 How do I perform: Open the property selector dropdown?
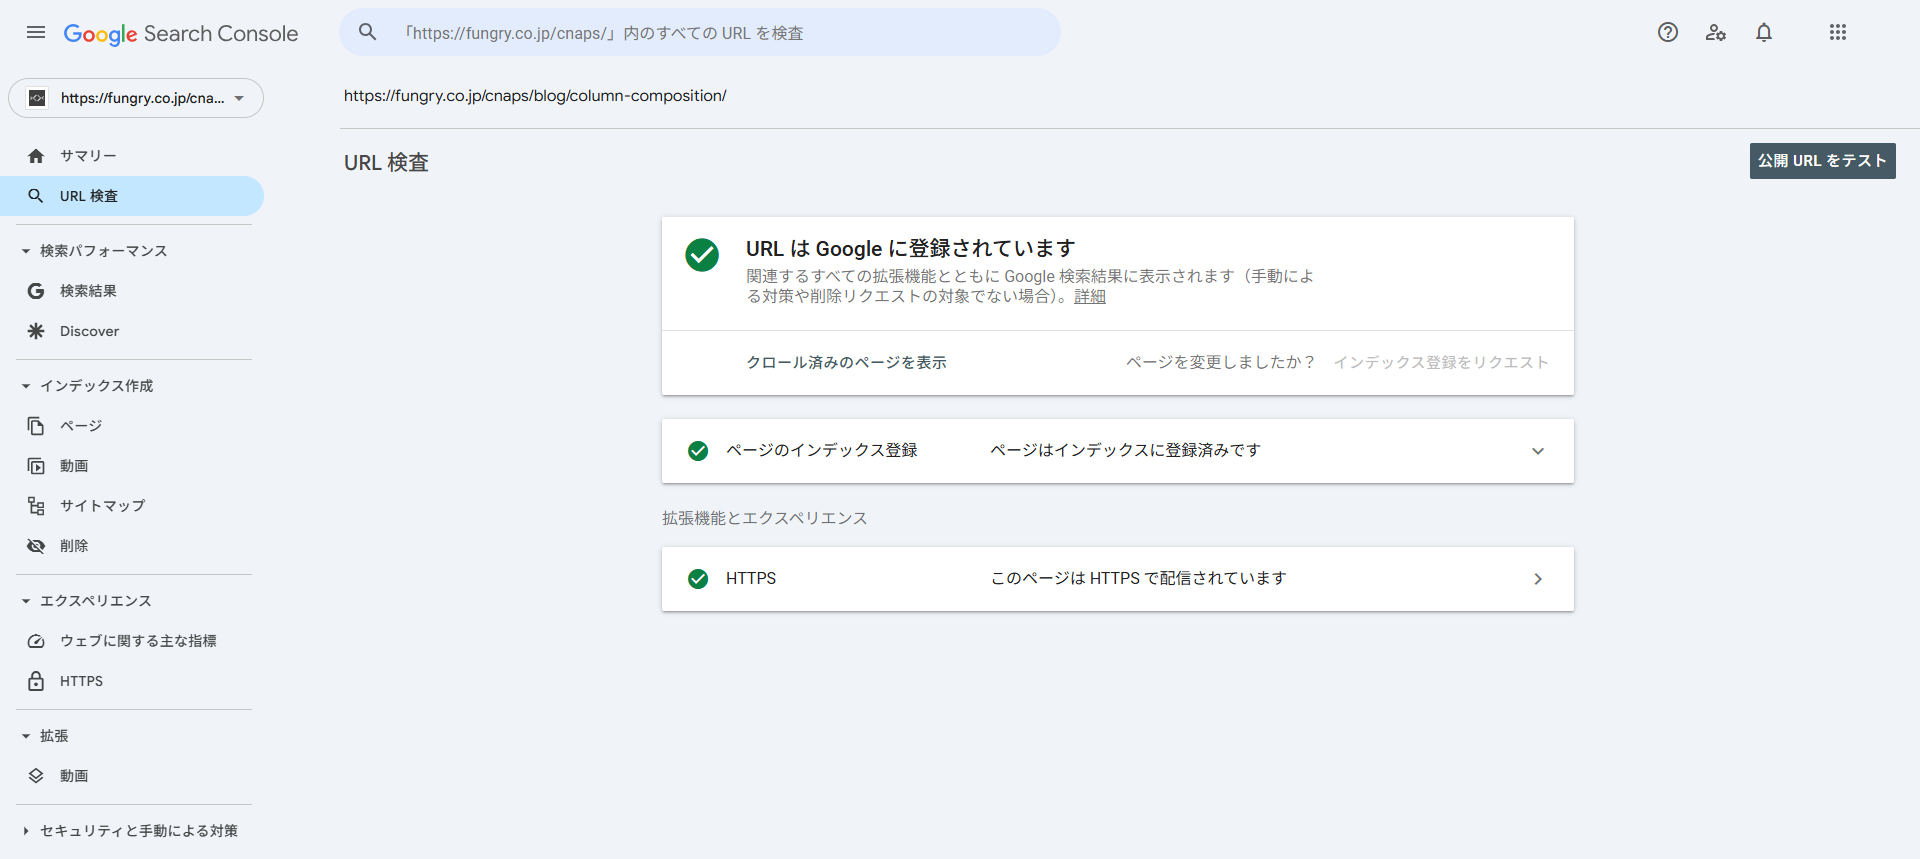(136, 98)
